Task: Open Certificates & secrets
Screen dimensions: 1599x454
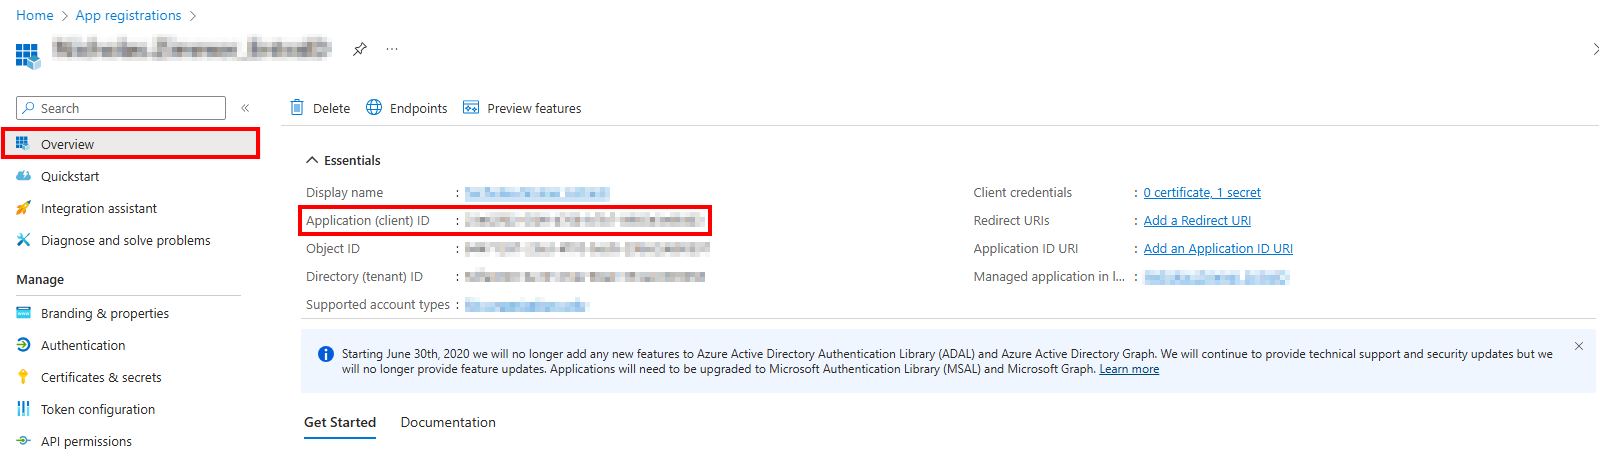Action: tap(101, 377)
